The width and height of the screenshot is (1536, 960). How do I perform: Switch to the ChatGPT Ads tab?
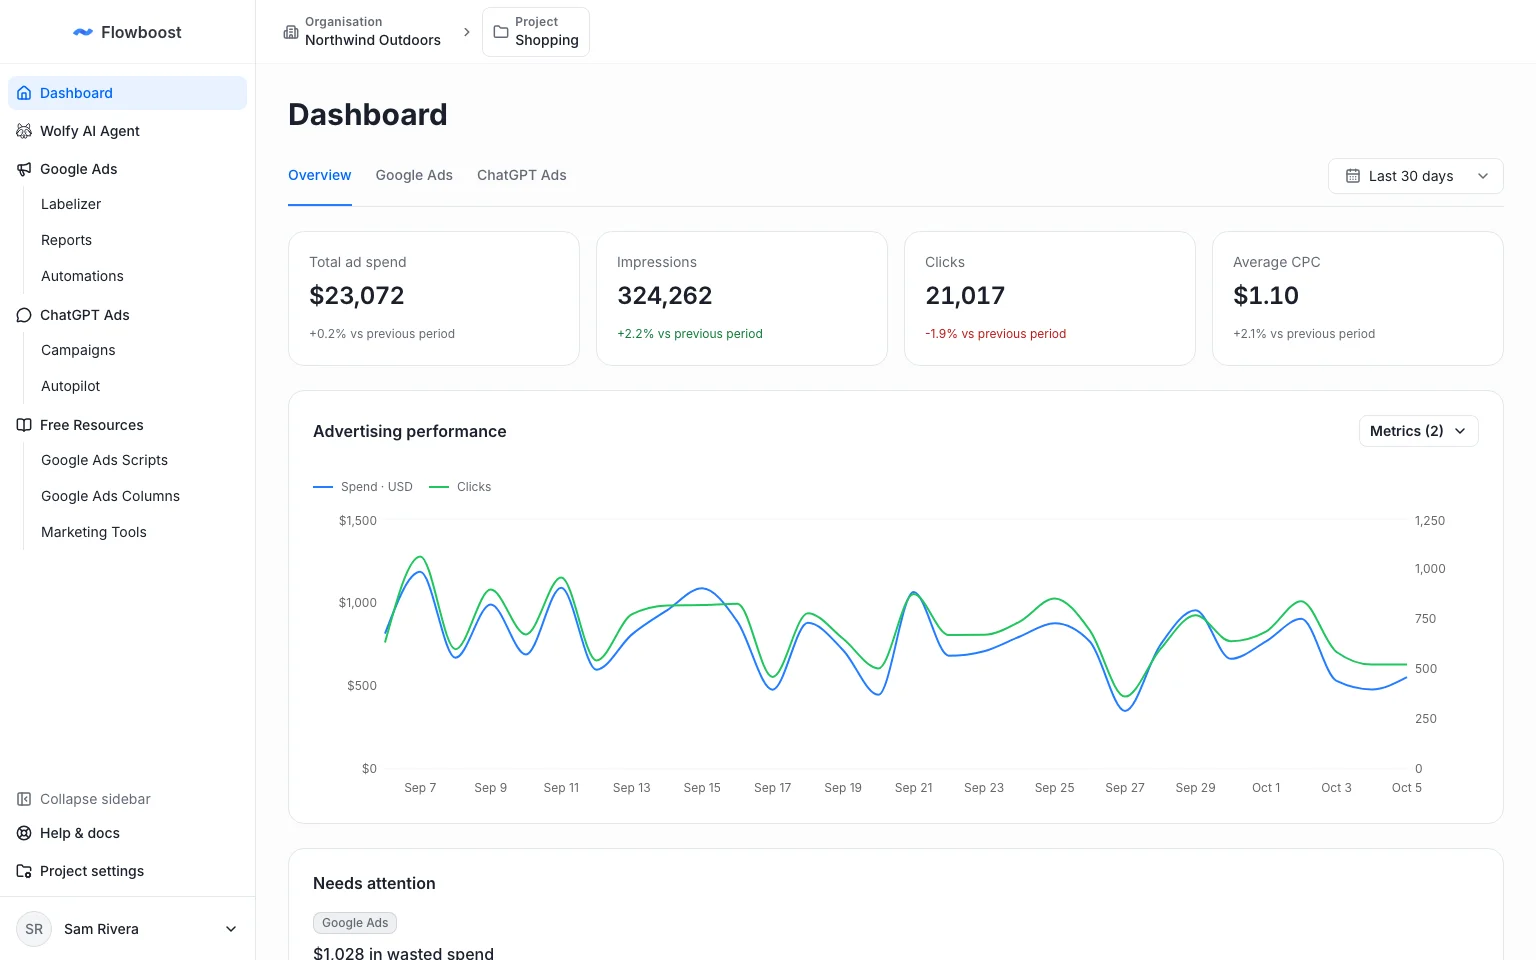coord(522,175)
